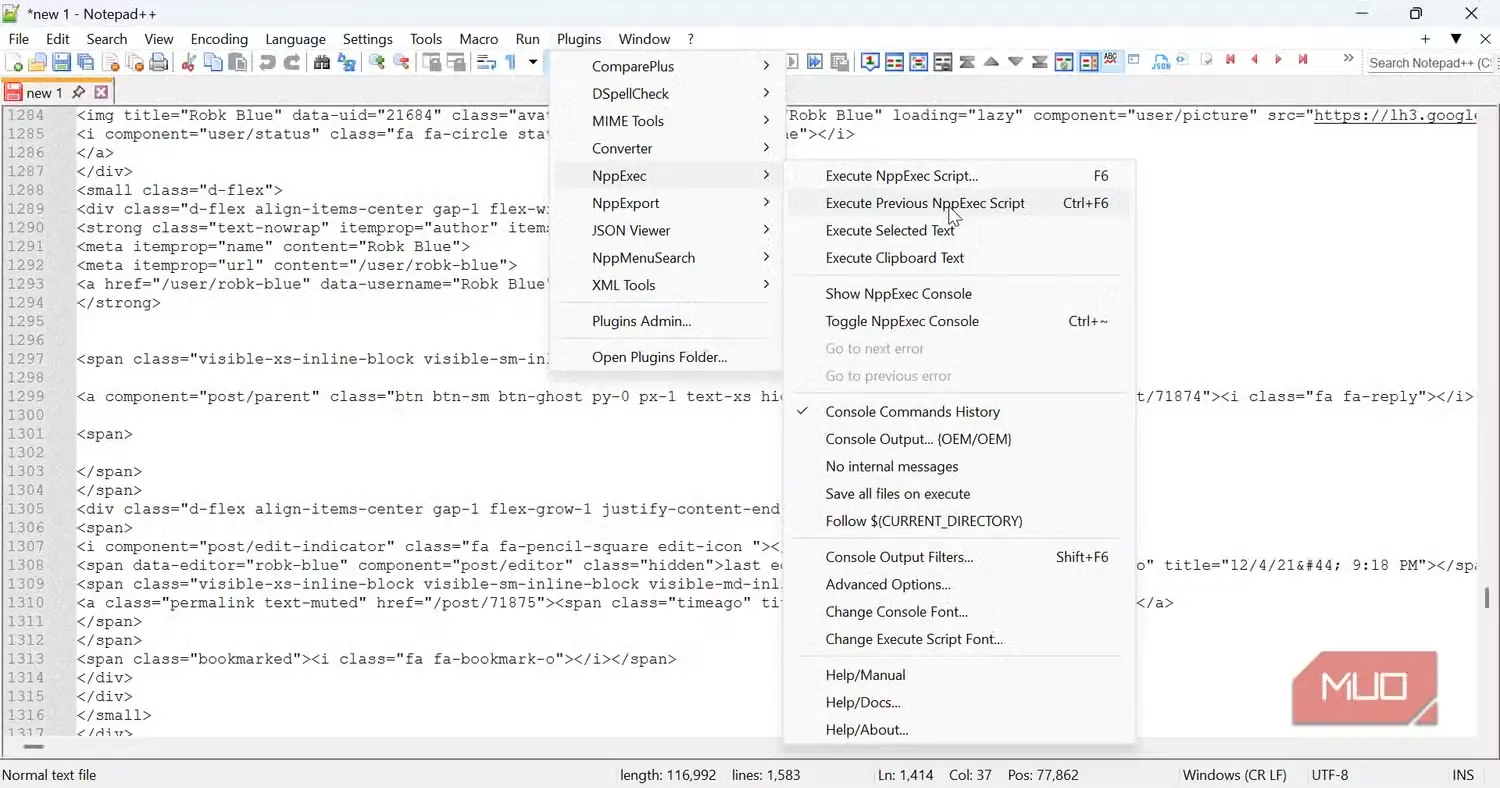
Task: Click the red previous-difference arrow icon
Action: tap(1254, 60)
